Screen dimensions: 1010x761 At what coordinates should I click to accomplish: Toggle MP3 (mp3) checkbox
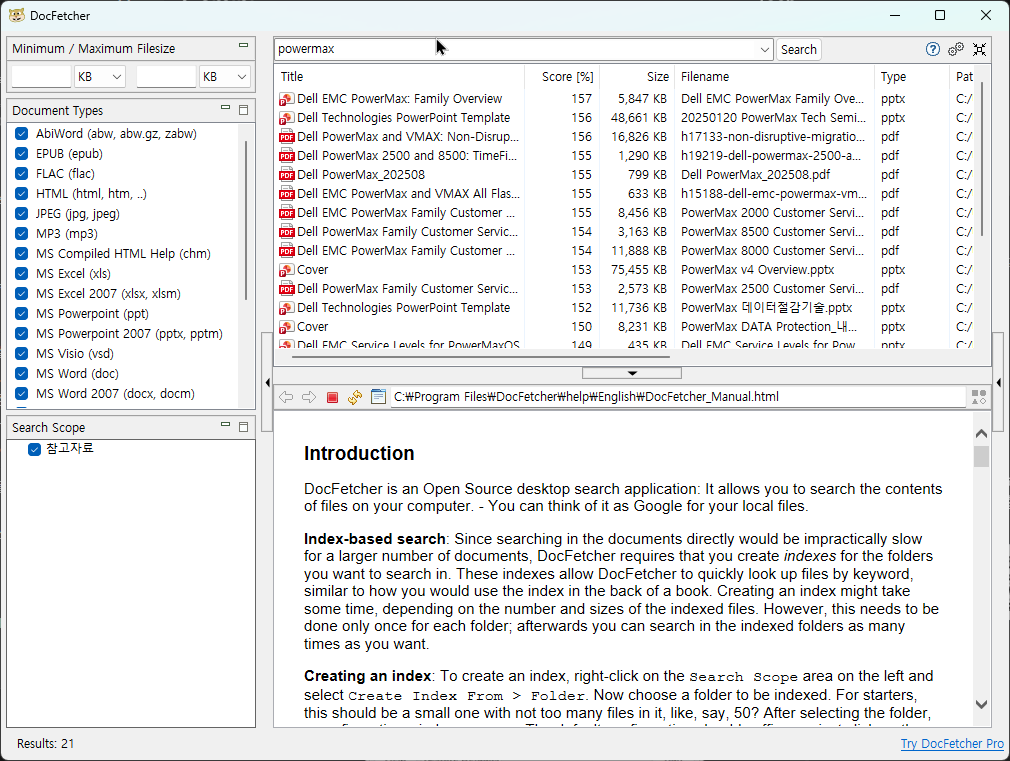pos(21,234)
